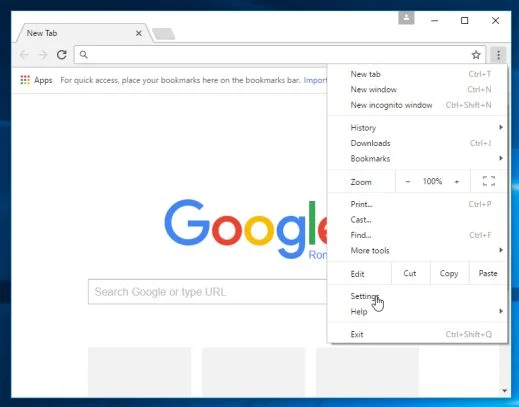Click the search icon in address bar
This screenshot has height=407, width=519.
pyautogui.click(x=84, y=55)
